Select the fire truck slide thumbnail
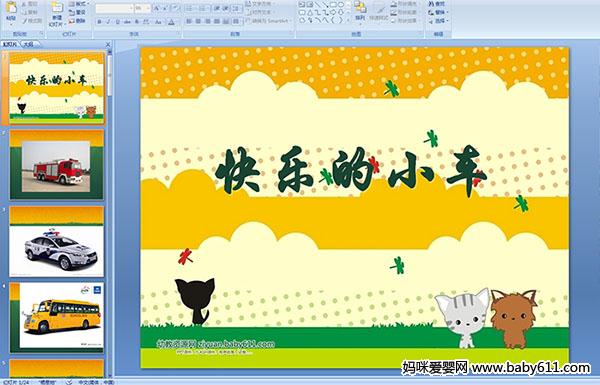 tap(57, 165)
